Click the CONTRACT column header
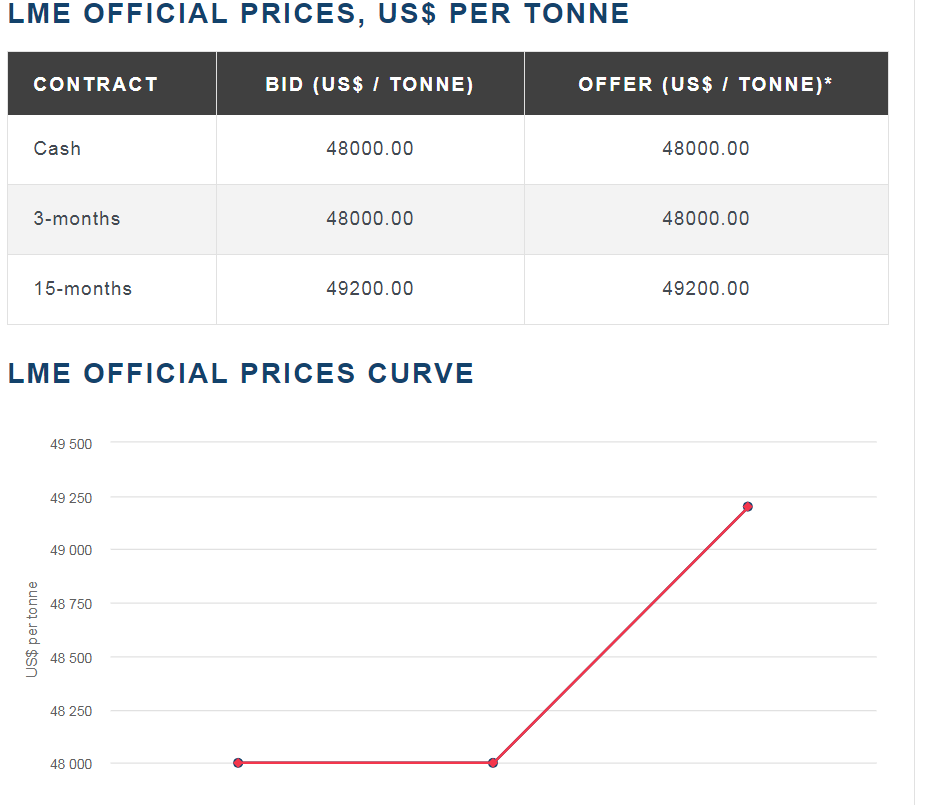The image size is (927, 805). tap(96, 84)
